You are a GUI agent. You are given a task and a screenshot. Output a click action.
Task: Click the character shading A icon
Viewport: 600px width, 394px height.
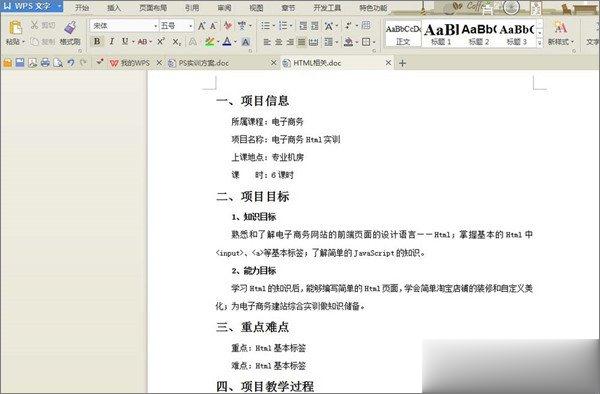click(246, 42)
